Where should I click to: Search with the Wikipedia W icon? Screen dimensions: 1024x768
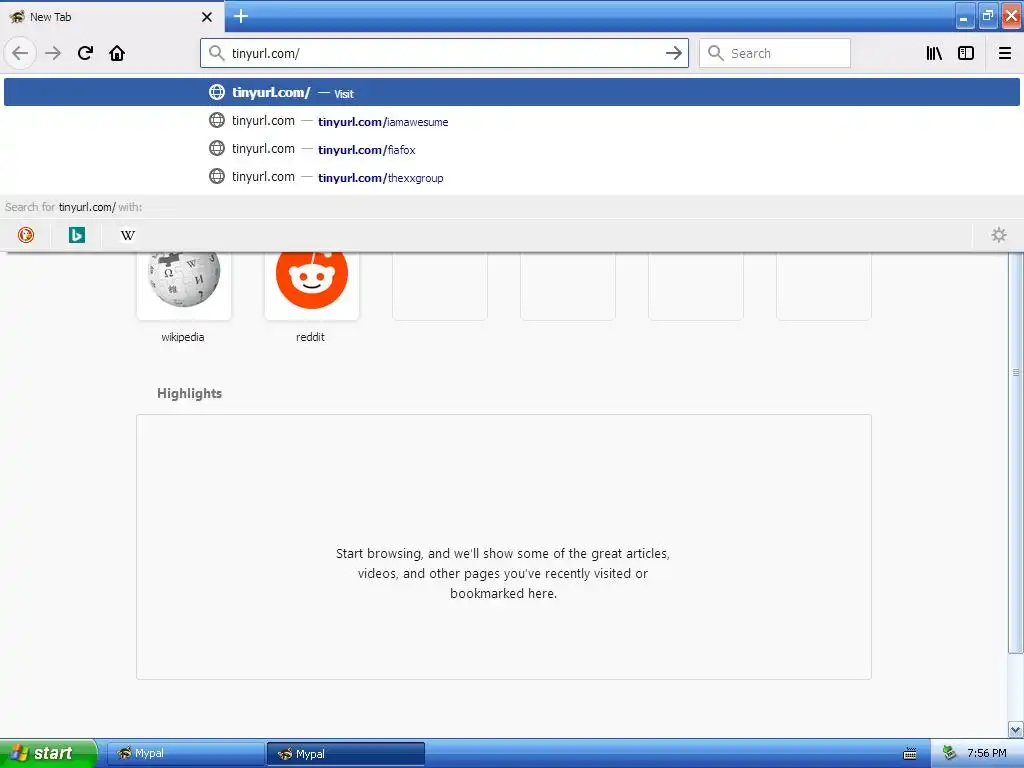pyautogui.click(x=127, y=235)
